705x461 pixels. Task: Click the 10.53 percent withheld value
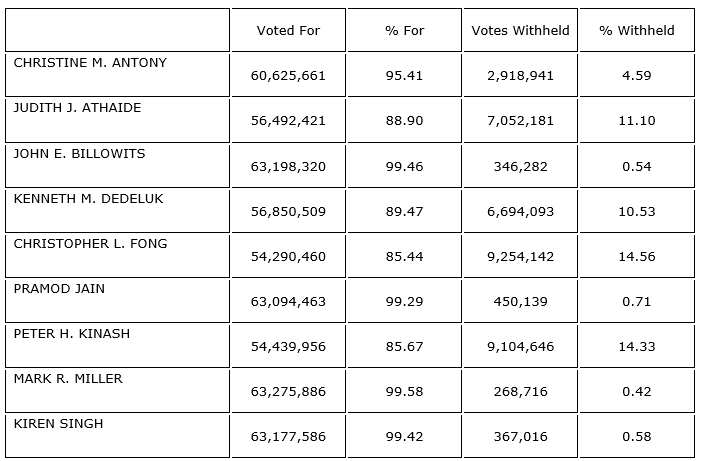click(x=636, y=211)
